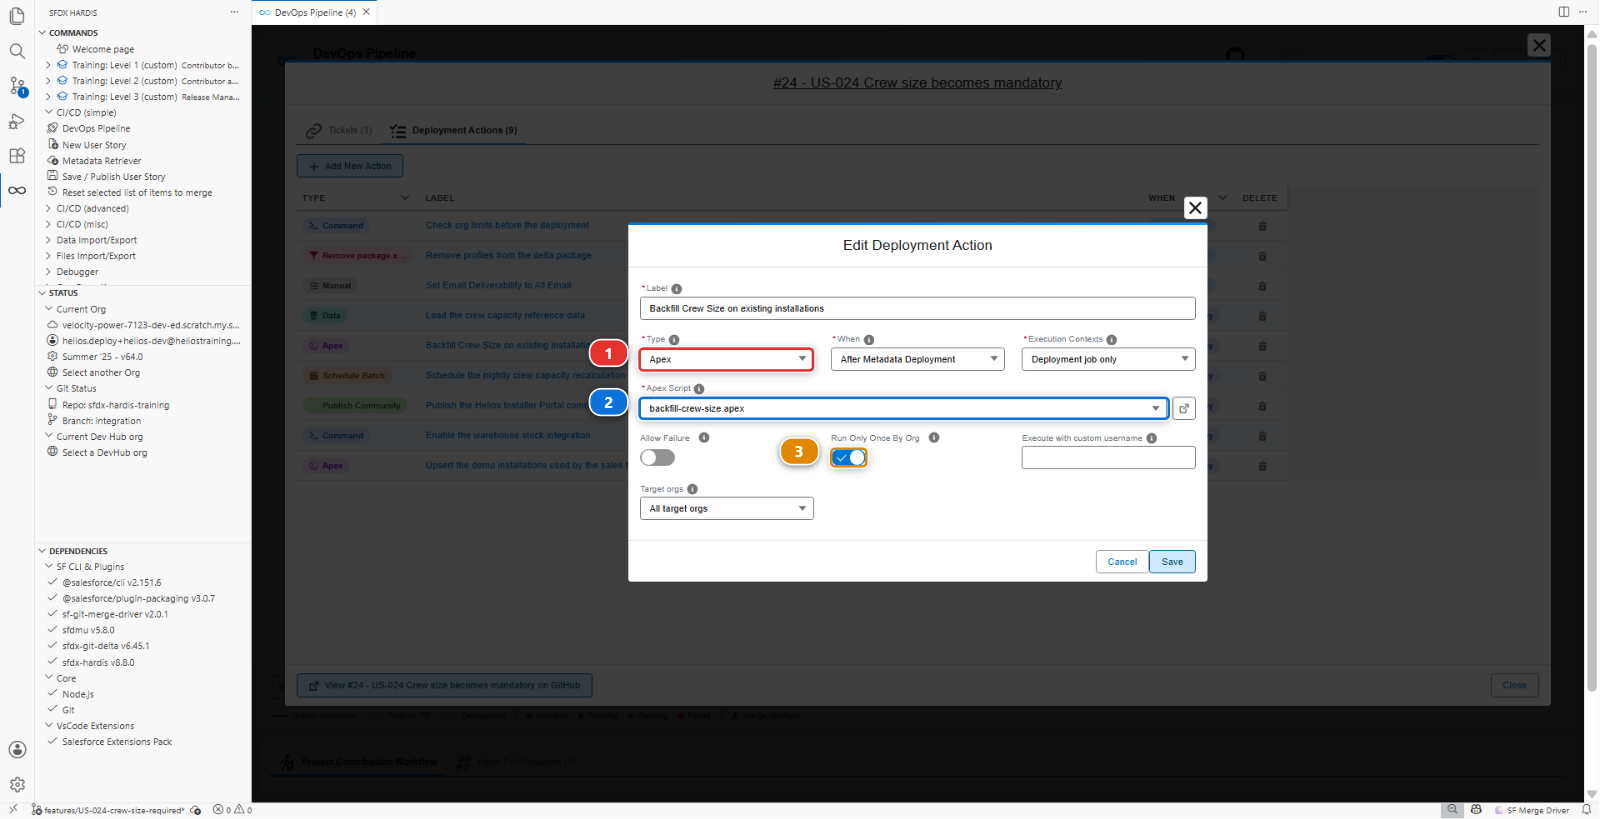Click the Execute with custom username field
This screenshot has height=819, width=1600.
coord(1109,458)
